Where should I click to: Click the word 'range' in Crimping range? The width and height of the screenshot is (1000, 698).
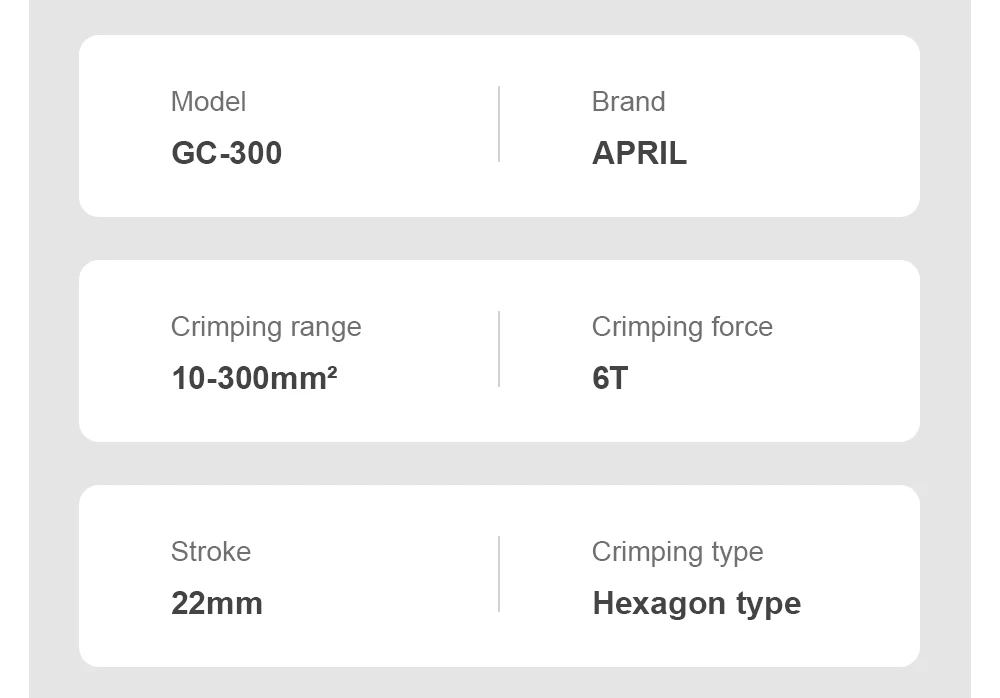click(x=325, y=328)
